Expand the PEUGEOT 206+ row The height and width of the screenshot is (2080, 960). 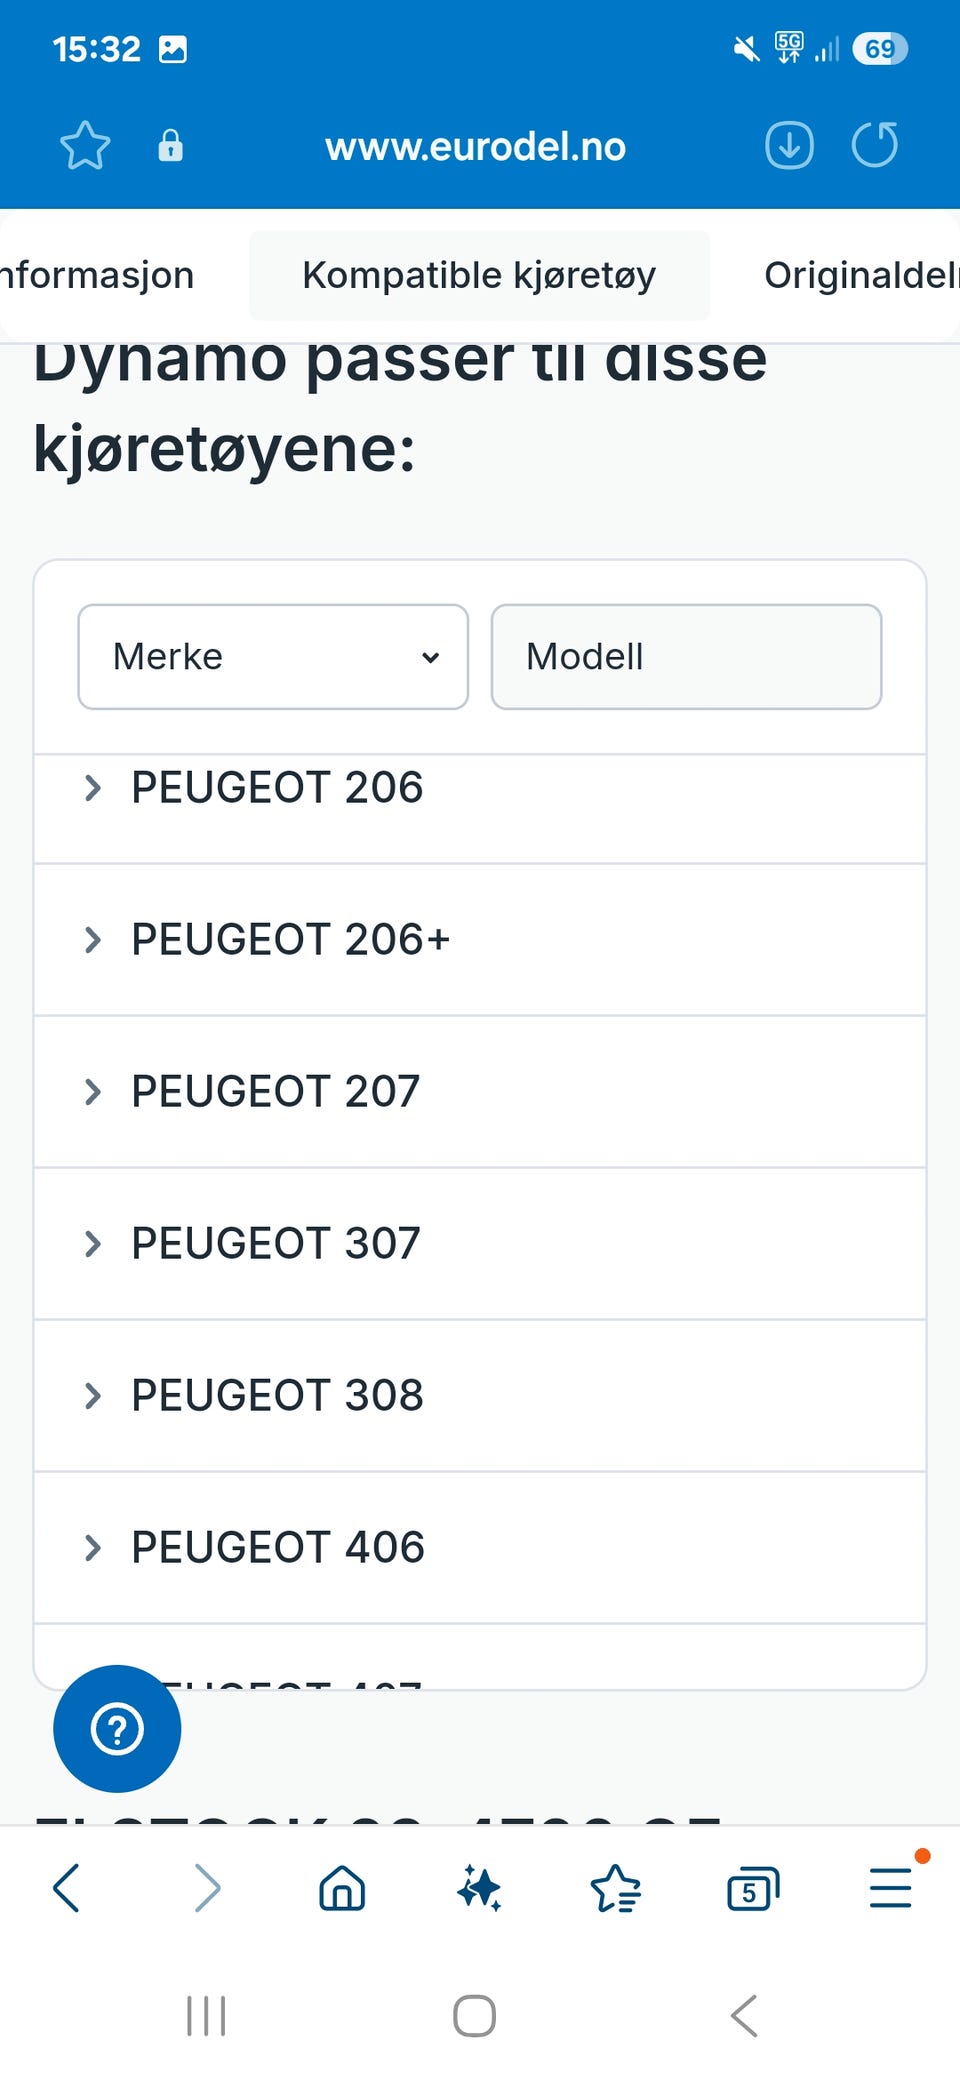tap(290, 940)
